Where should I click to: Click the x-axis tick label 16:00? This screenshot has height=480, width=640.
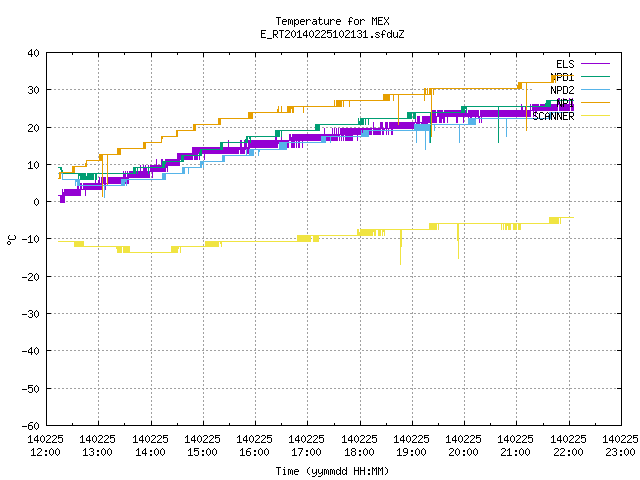(x=254, y=452)
